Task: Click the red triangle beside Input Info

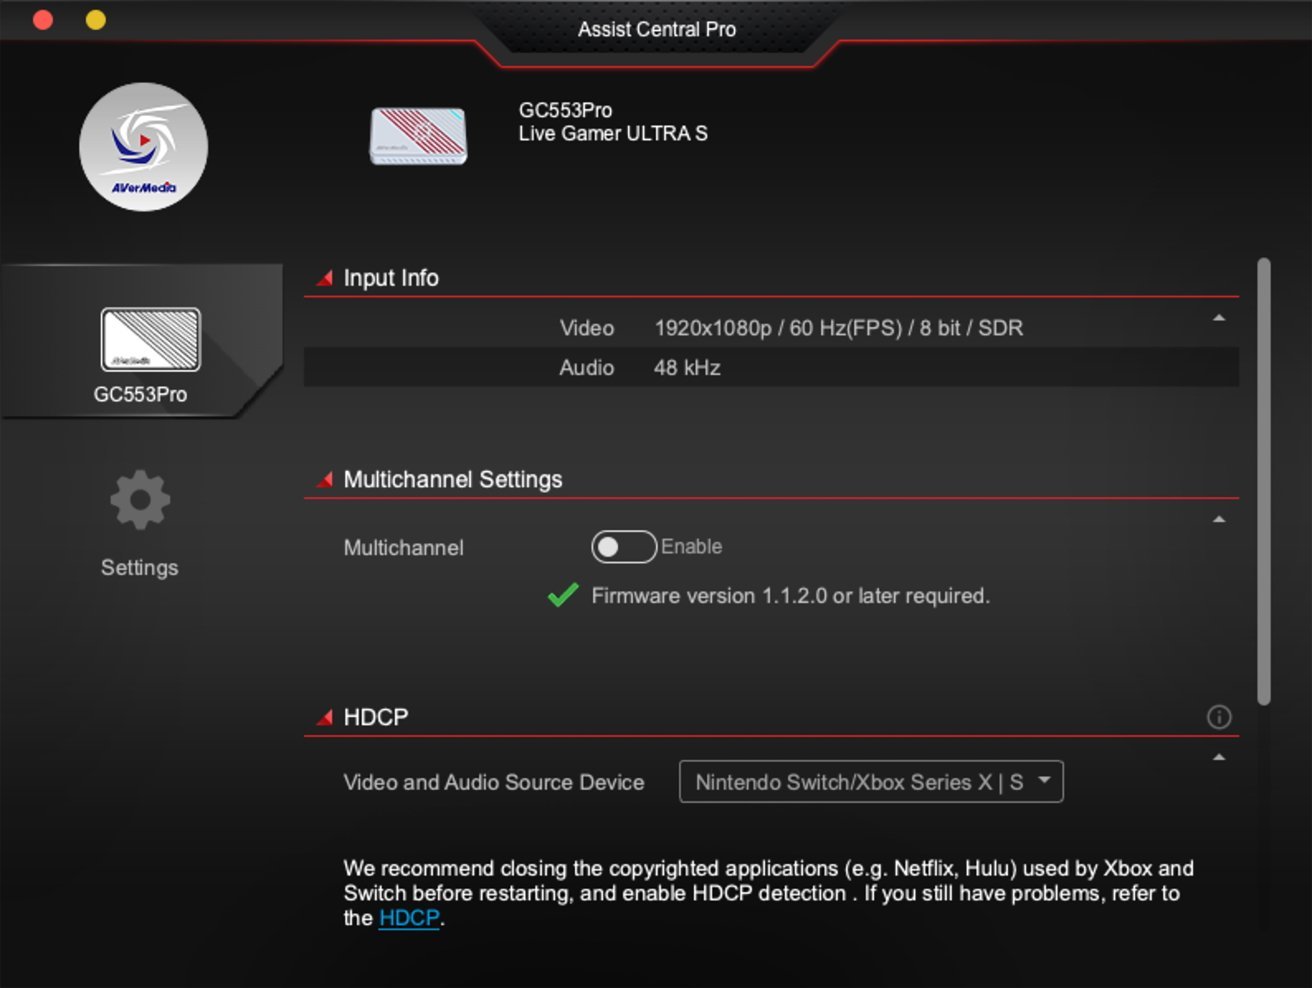Action: coord(324,278)
